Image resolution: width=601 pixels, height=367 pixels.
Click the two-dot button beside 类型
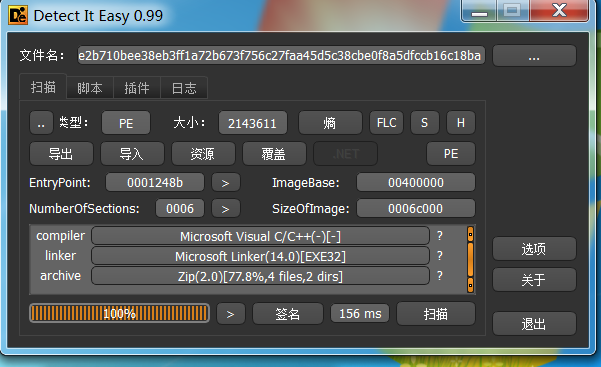tap(41, 123)
